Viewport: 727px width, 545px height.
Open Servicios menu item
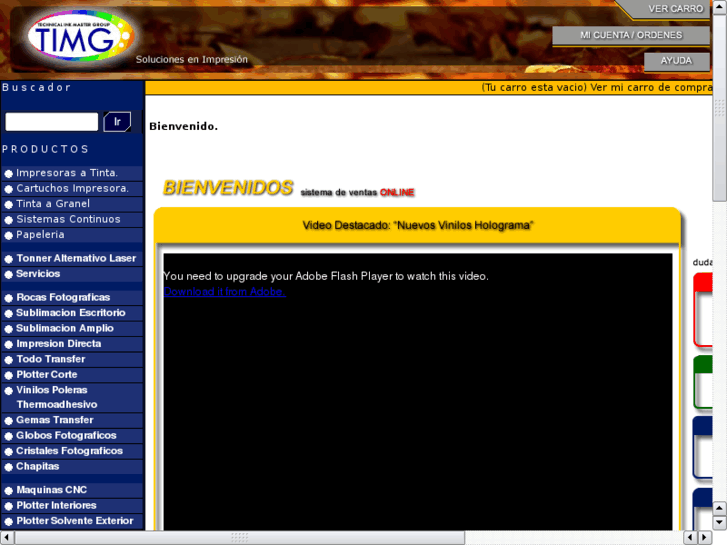[x=38, y=274]
